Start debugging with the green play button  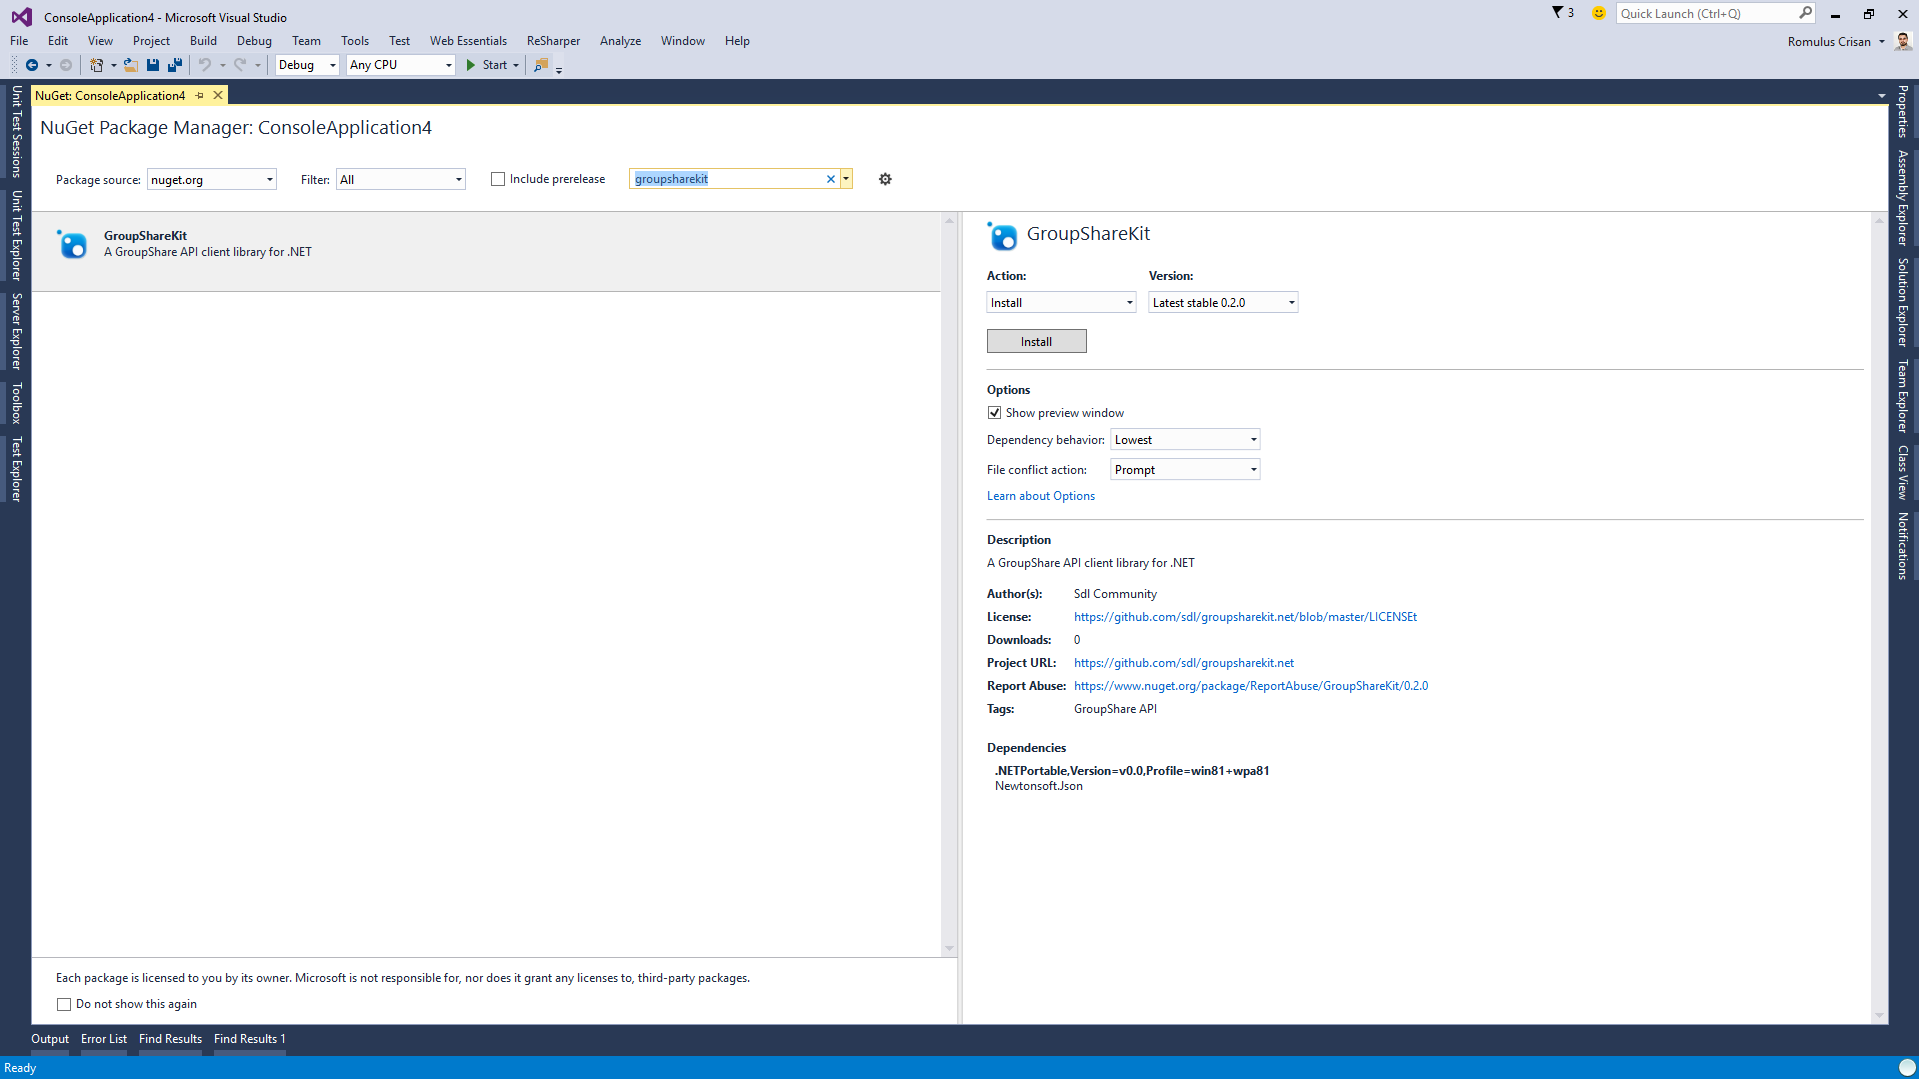(471, 65)
